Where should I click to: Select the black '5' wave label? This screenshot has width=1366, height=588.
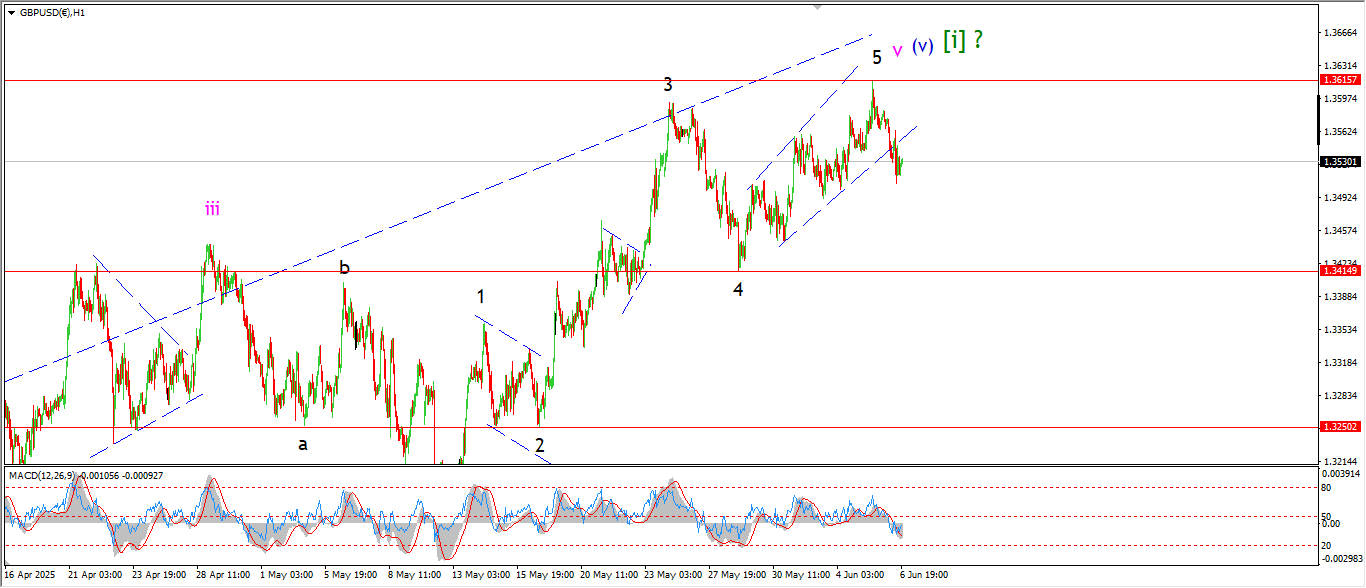tap(876, 57)
